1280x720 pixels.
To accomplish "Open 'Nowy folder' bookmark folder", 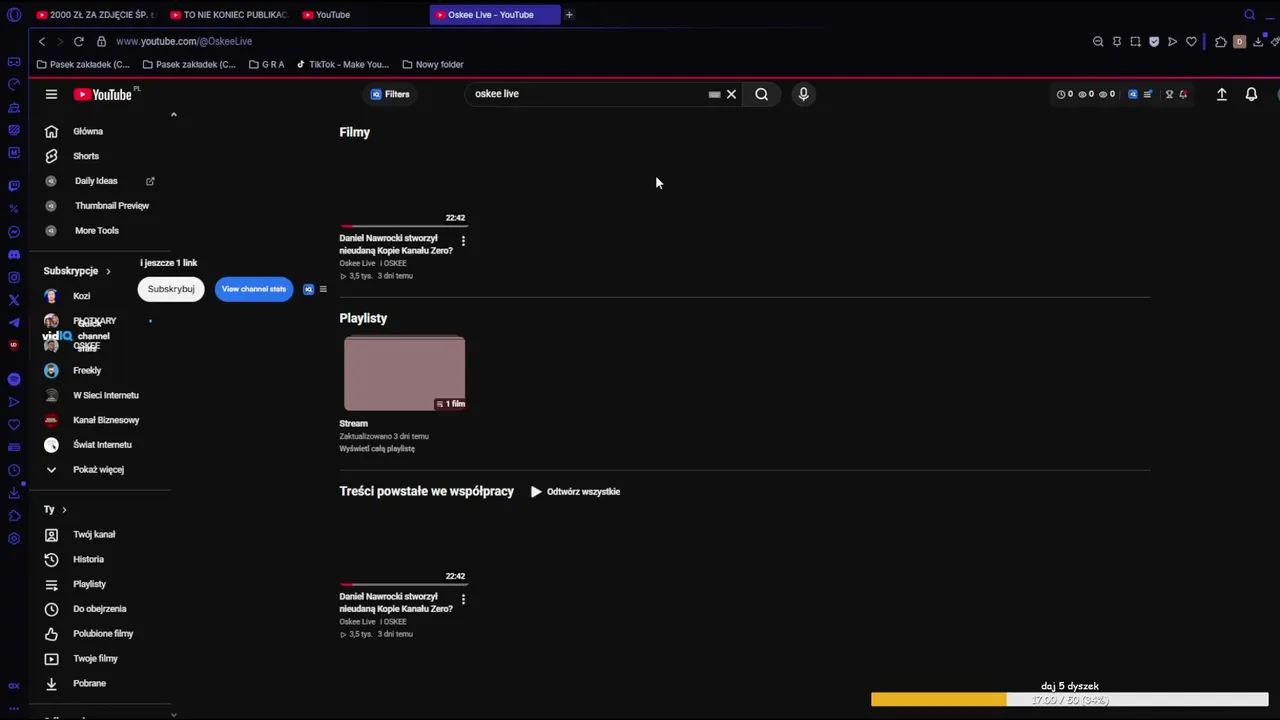I will [433, 64].
